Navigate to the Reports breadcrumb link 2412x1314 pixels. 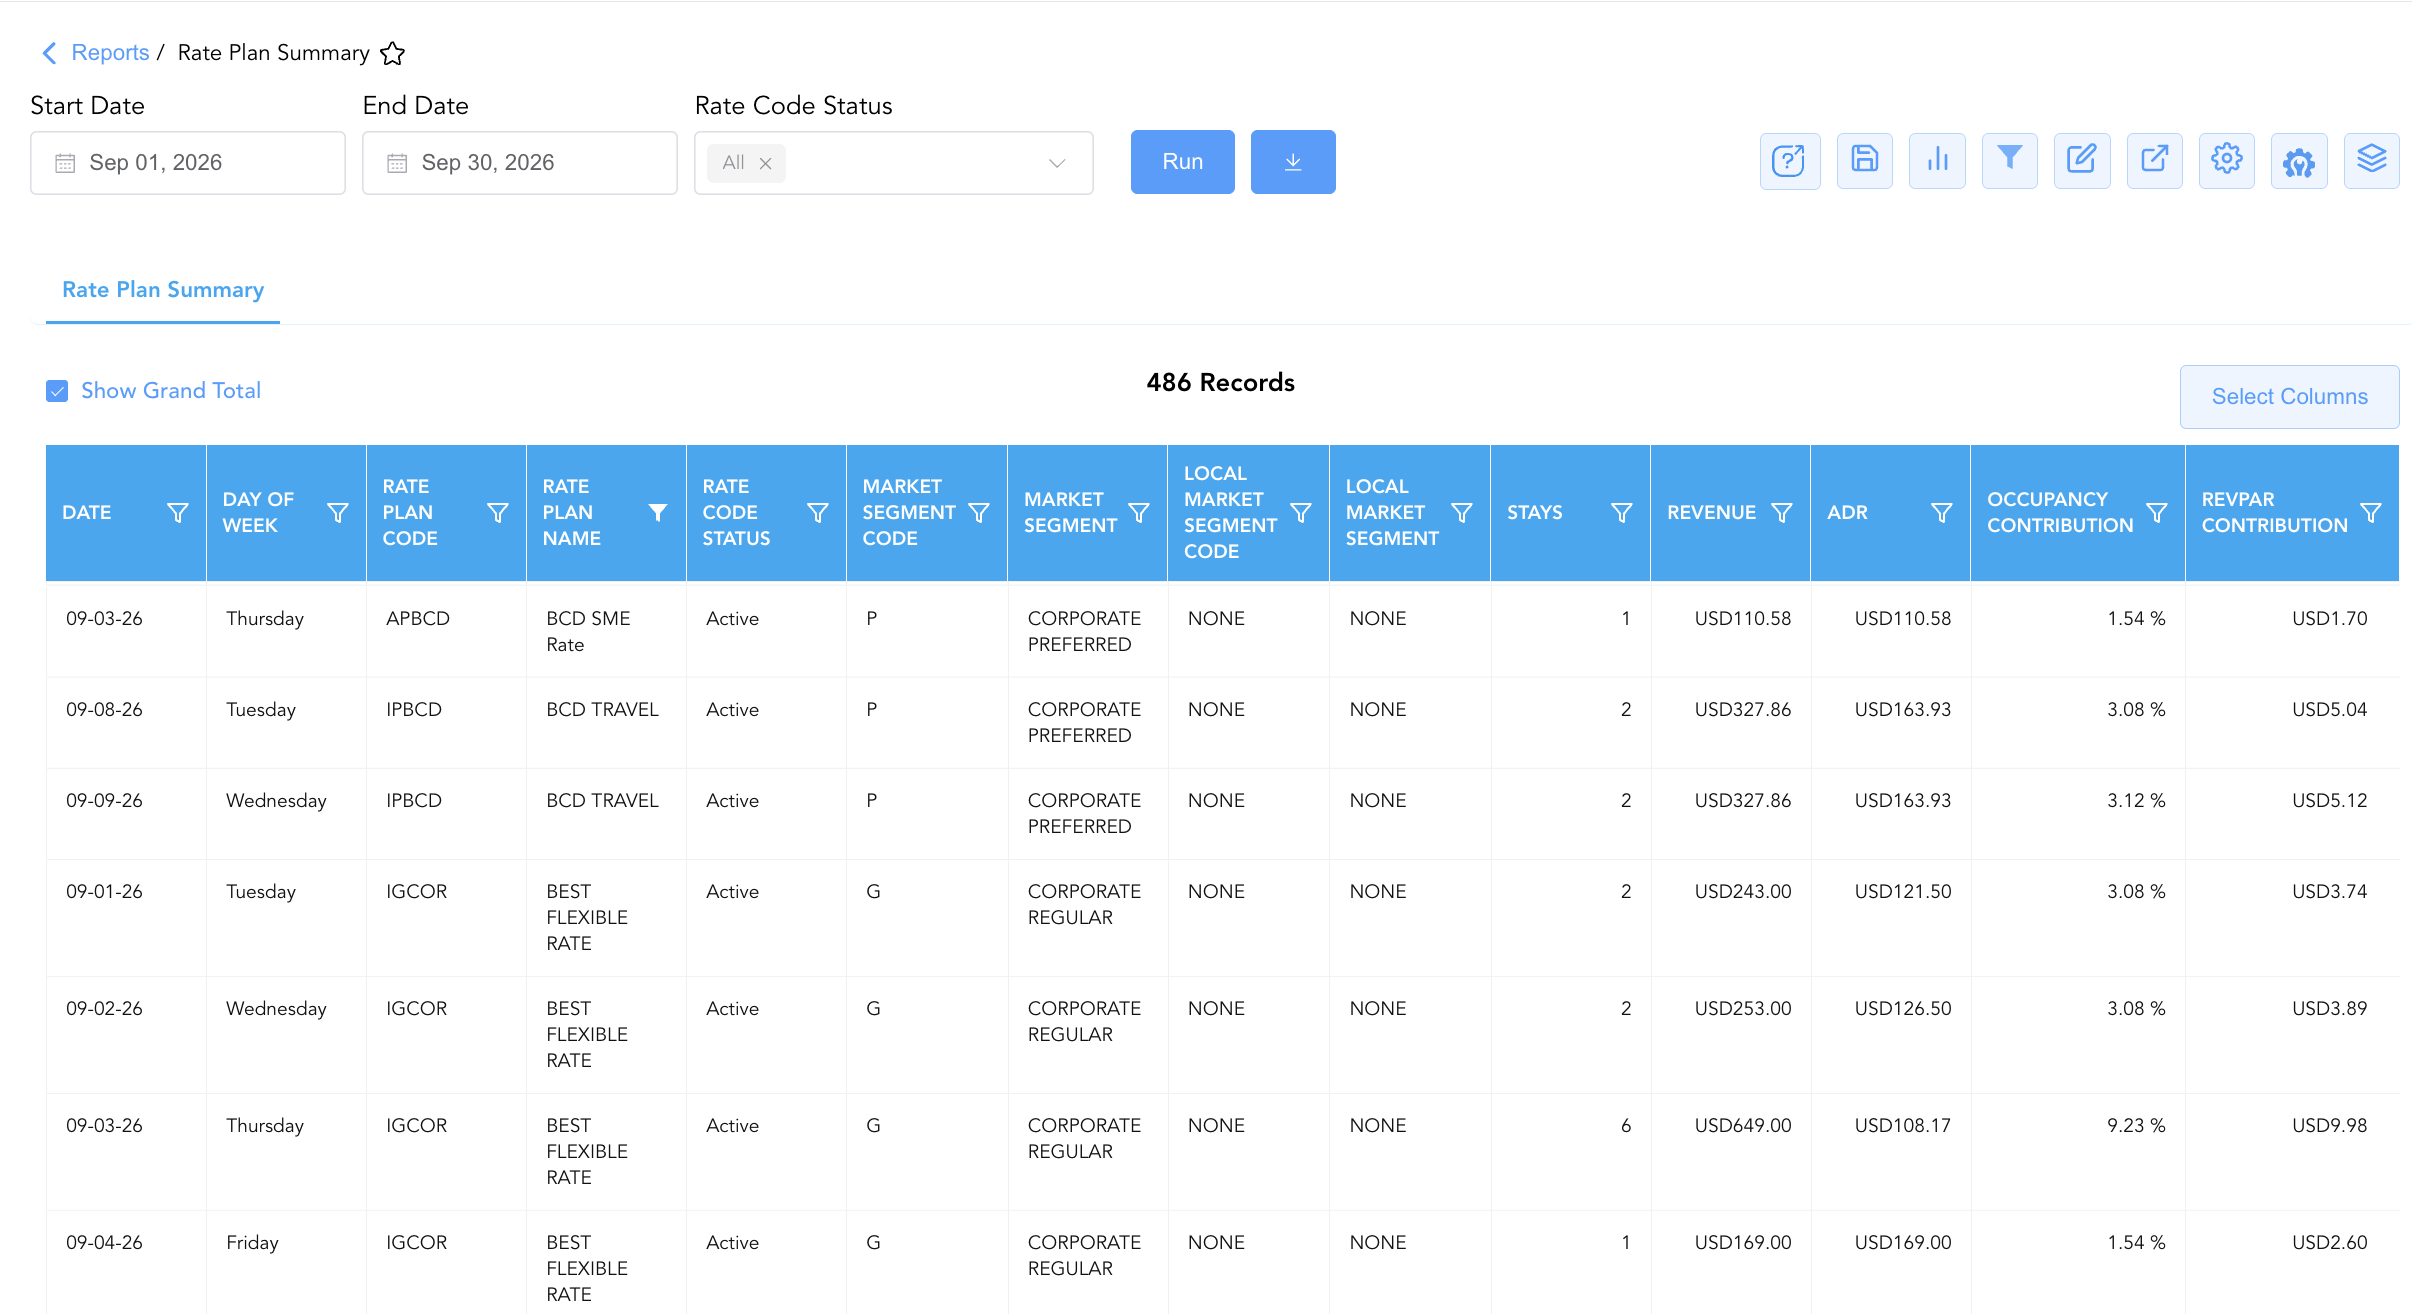[110, 53]
